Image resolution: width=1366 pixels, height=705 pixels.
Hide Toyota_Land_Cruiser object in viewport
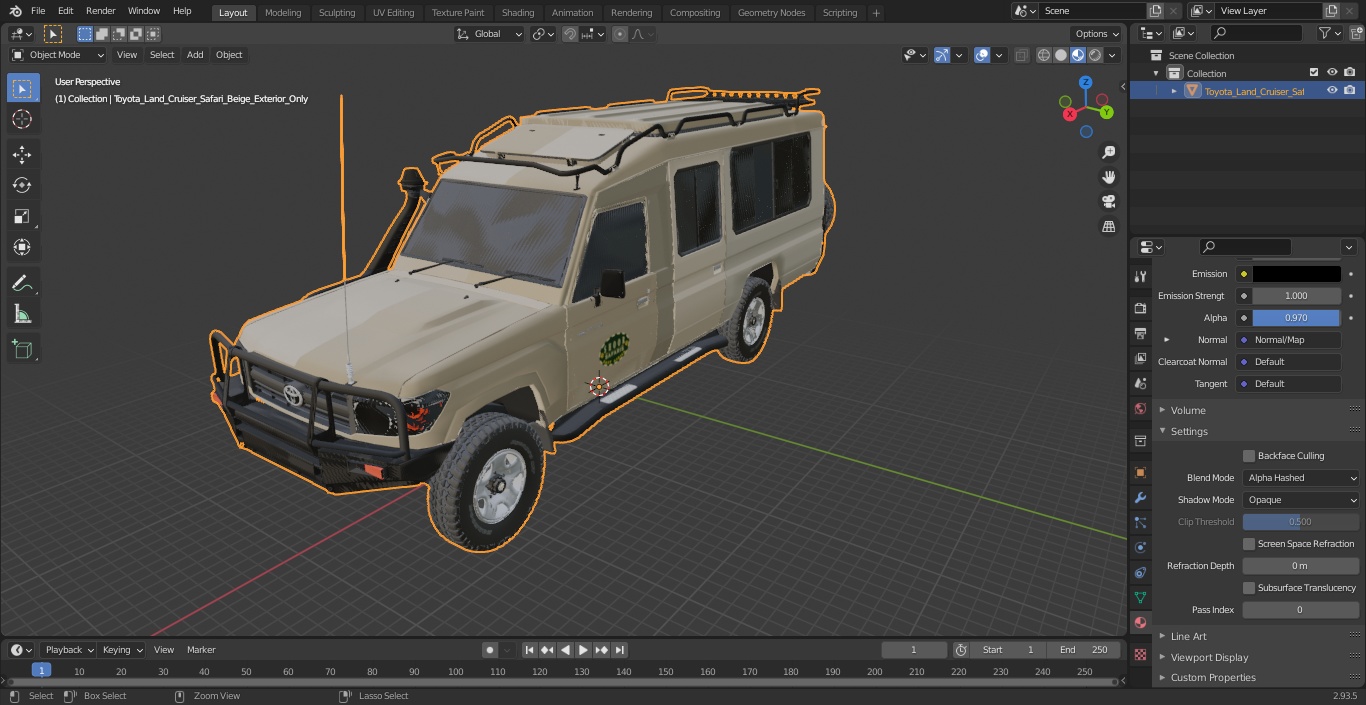click(x=1332, y=90)
